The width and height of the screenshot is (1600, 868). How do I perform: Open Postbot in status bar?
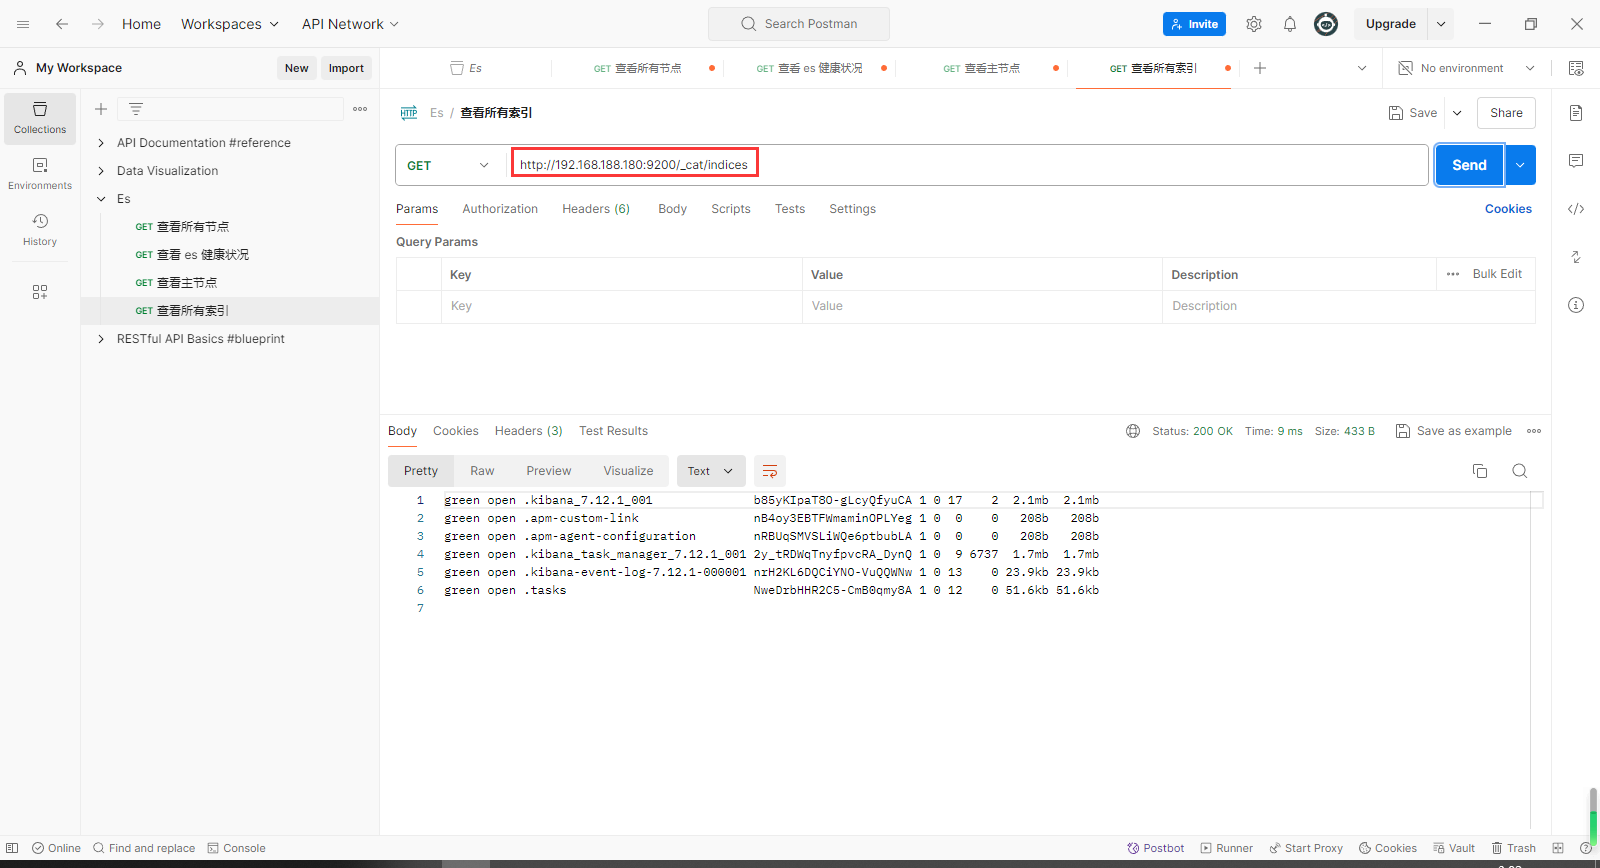pyautogui.click(x=1155, y=848)
